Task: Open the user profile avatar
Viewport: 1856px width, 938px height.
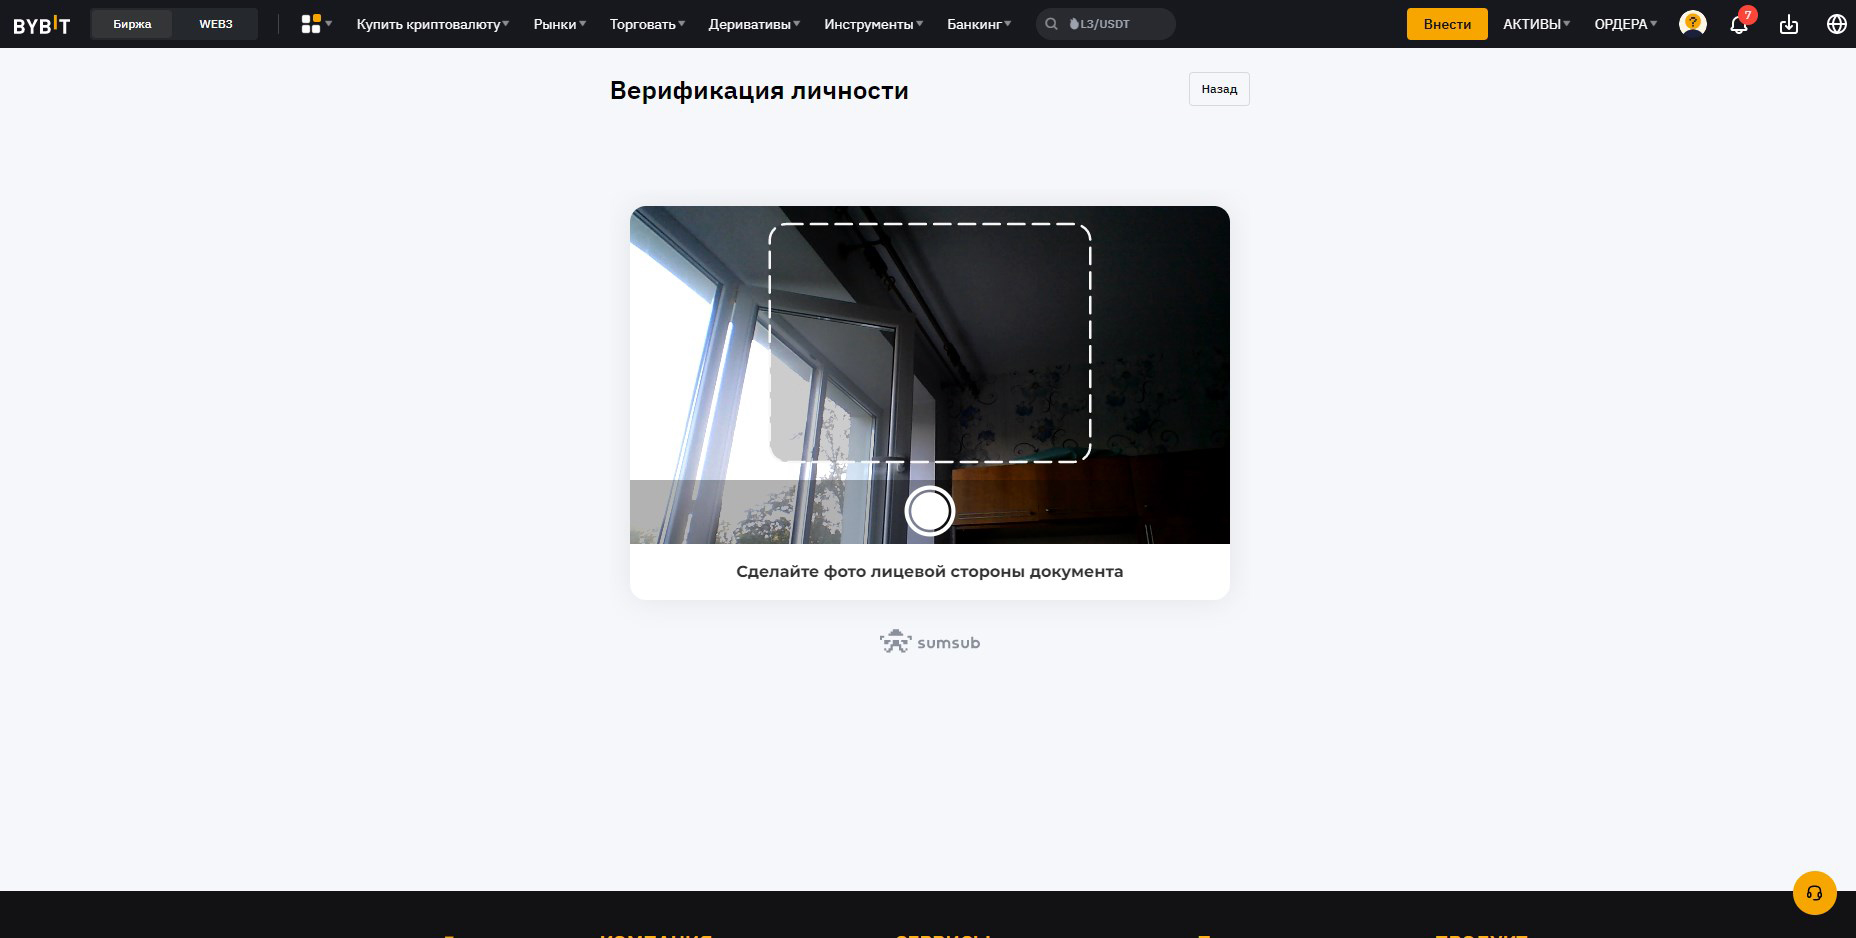Action: tap(1693, 23)
